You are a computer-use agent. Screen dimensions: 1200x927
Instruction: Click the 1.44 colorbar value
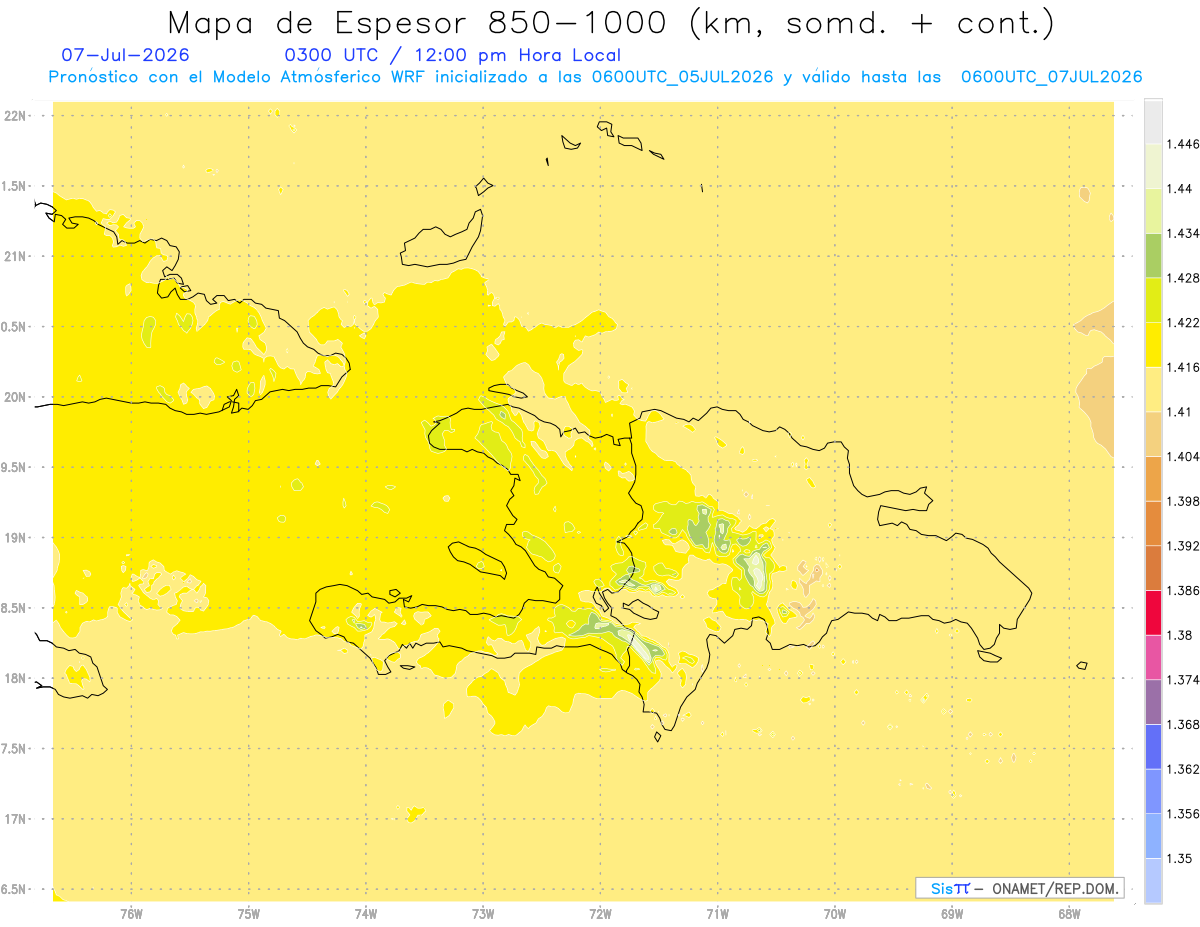point(1180,189)
